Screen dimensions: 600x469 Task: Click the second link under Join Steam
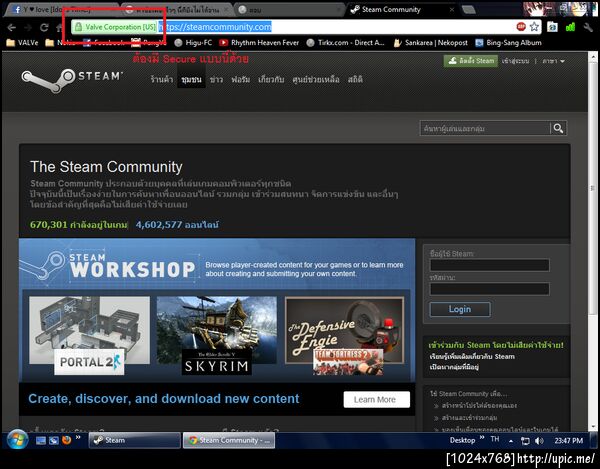pyautogui.click(x=454, y=367)
